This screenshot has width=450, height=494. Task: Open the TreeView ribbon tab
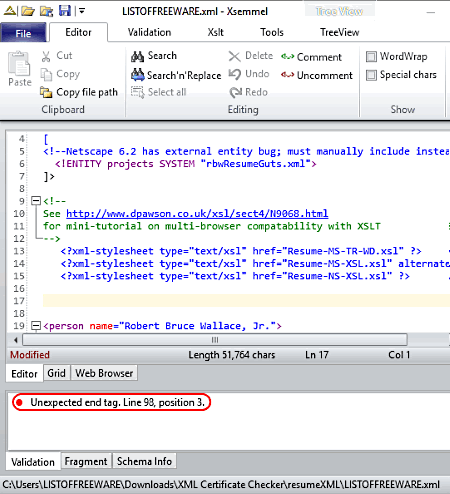pos(339,32)
